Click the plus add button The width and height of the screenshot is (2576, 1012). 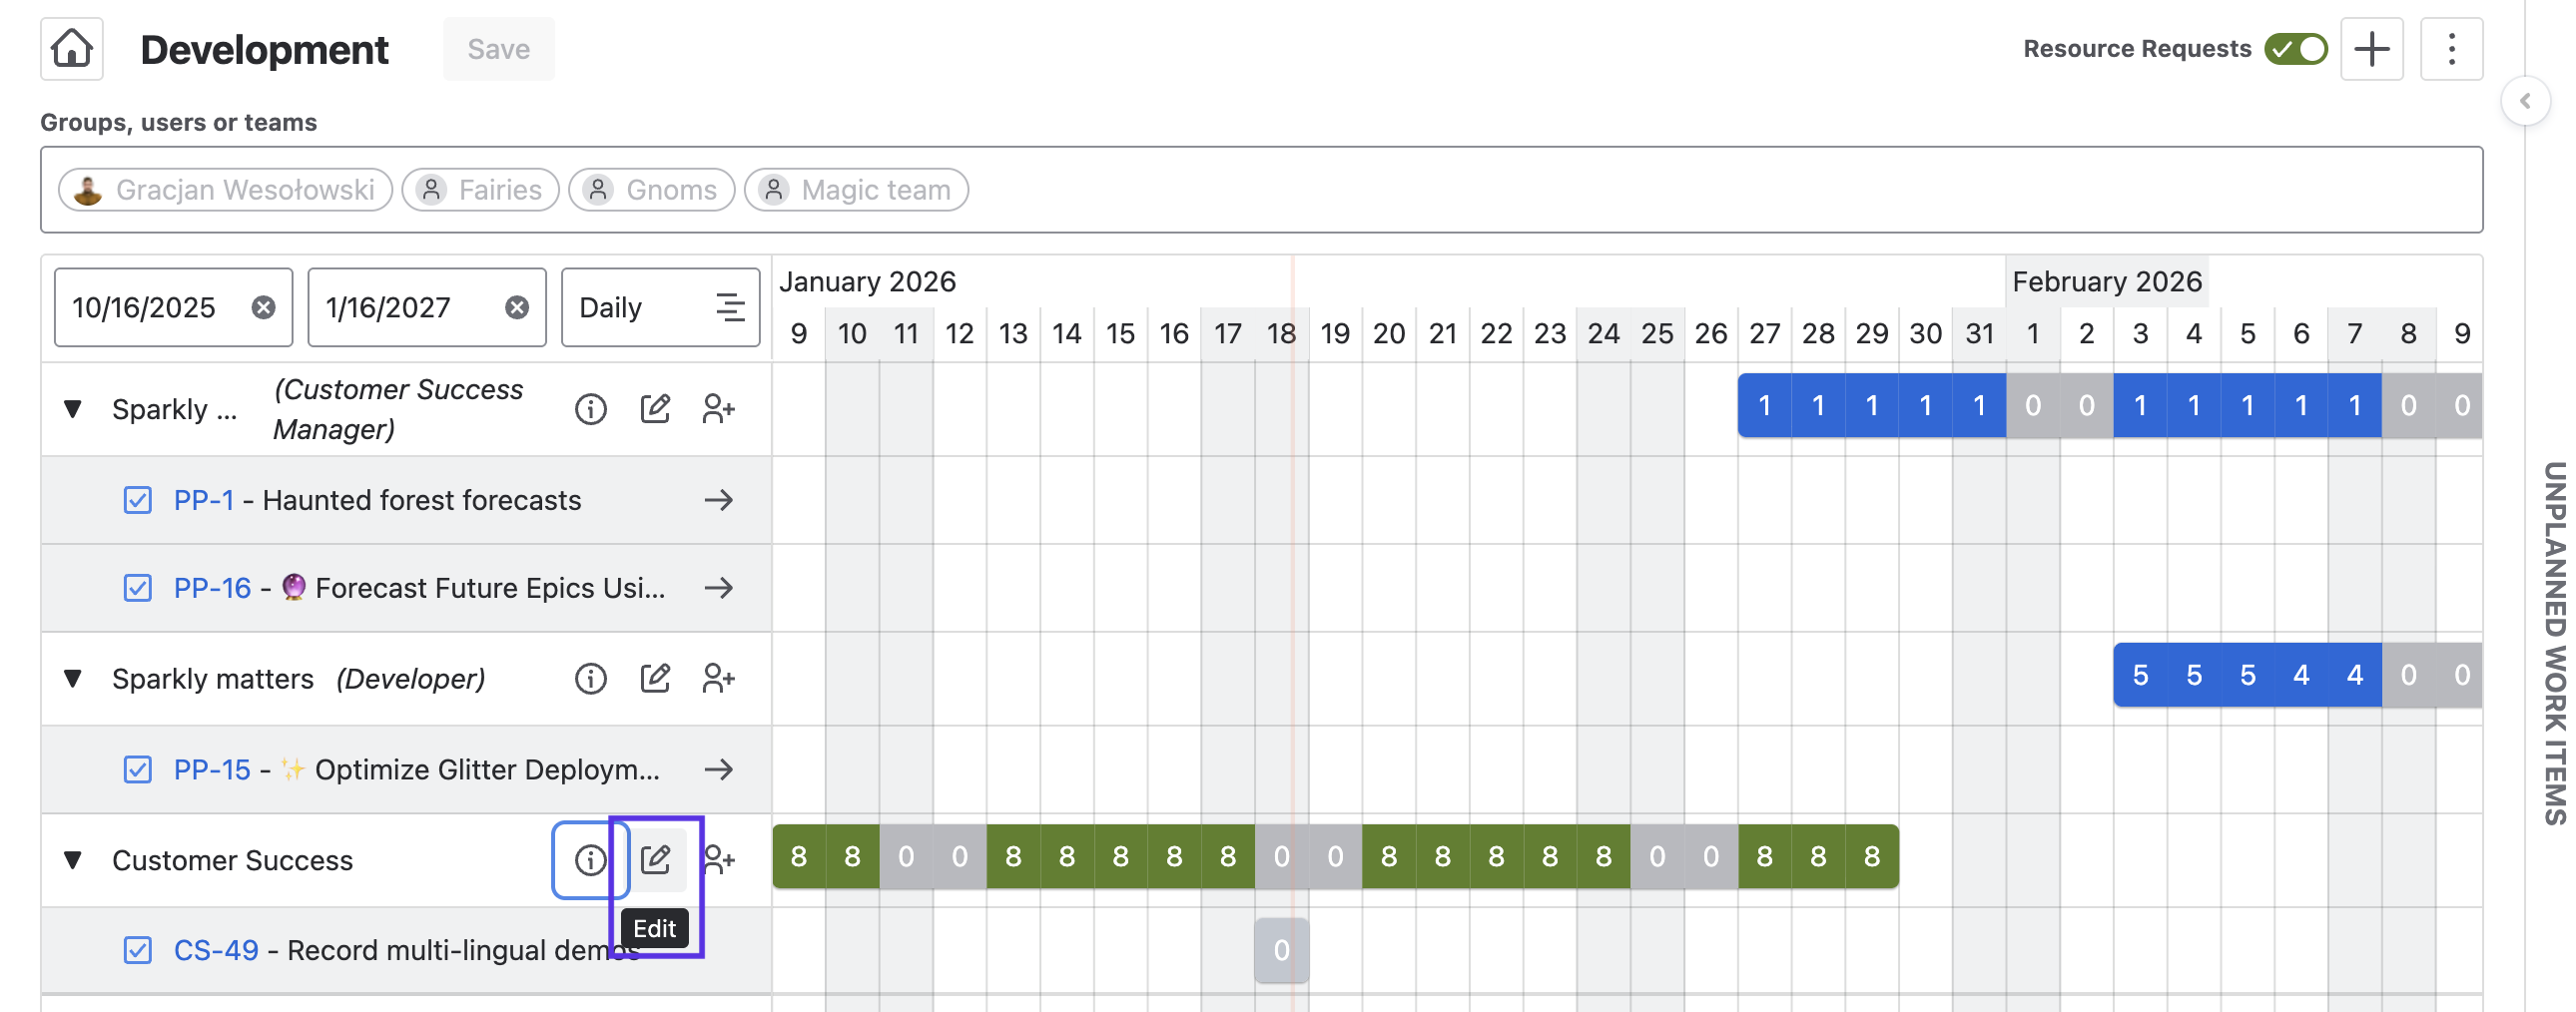pyautogui.click(x=2371, y=49)
